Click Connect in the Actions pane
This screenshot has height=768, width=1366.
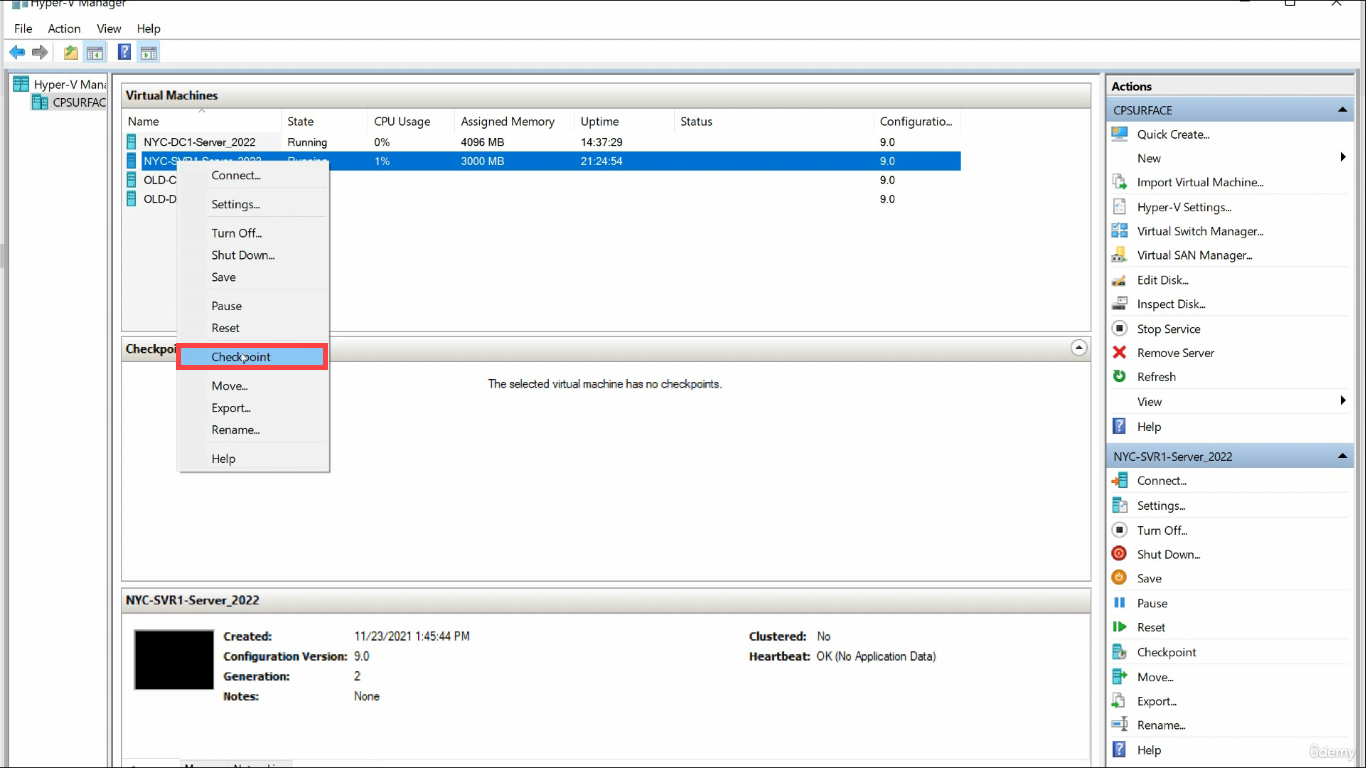[1161, 481]
